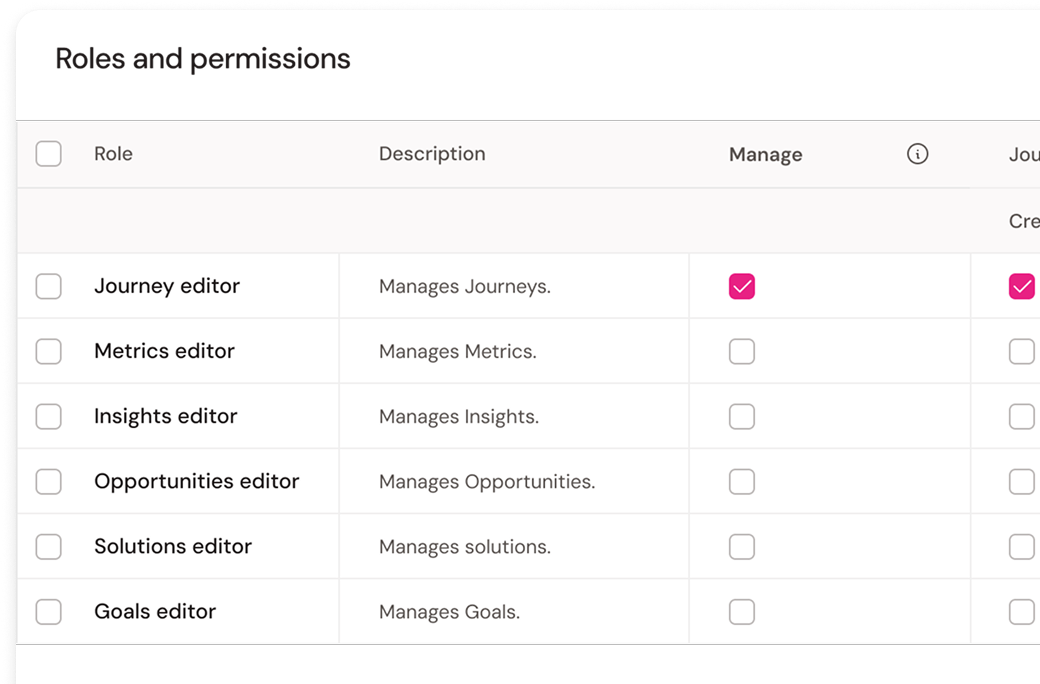Check the Metrics editor checkbox in the last column
The image size is (1040, 684).
1021,352
